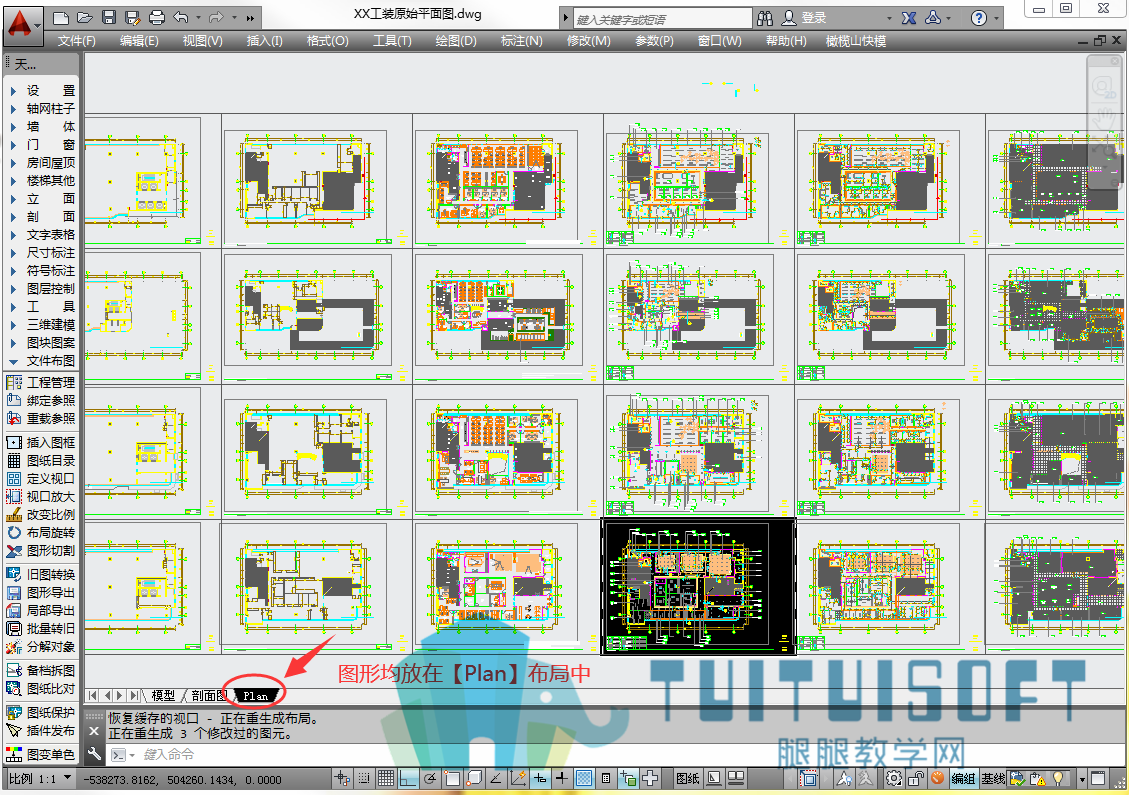
Task: Click the 图纸 paper space button
Action: (688, 778)
